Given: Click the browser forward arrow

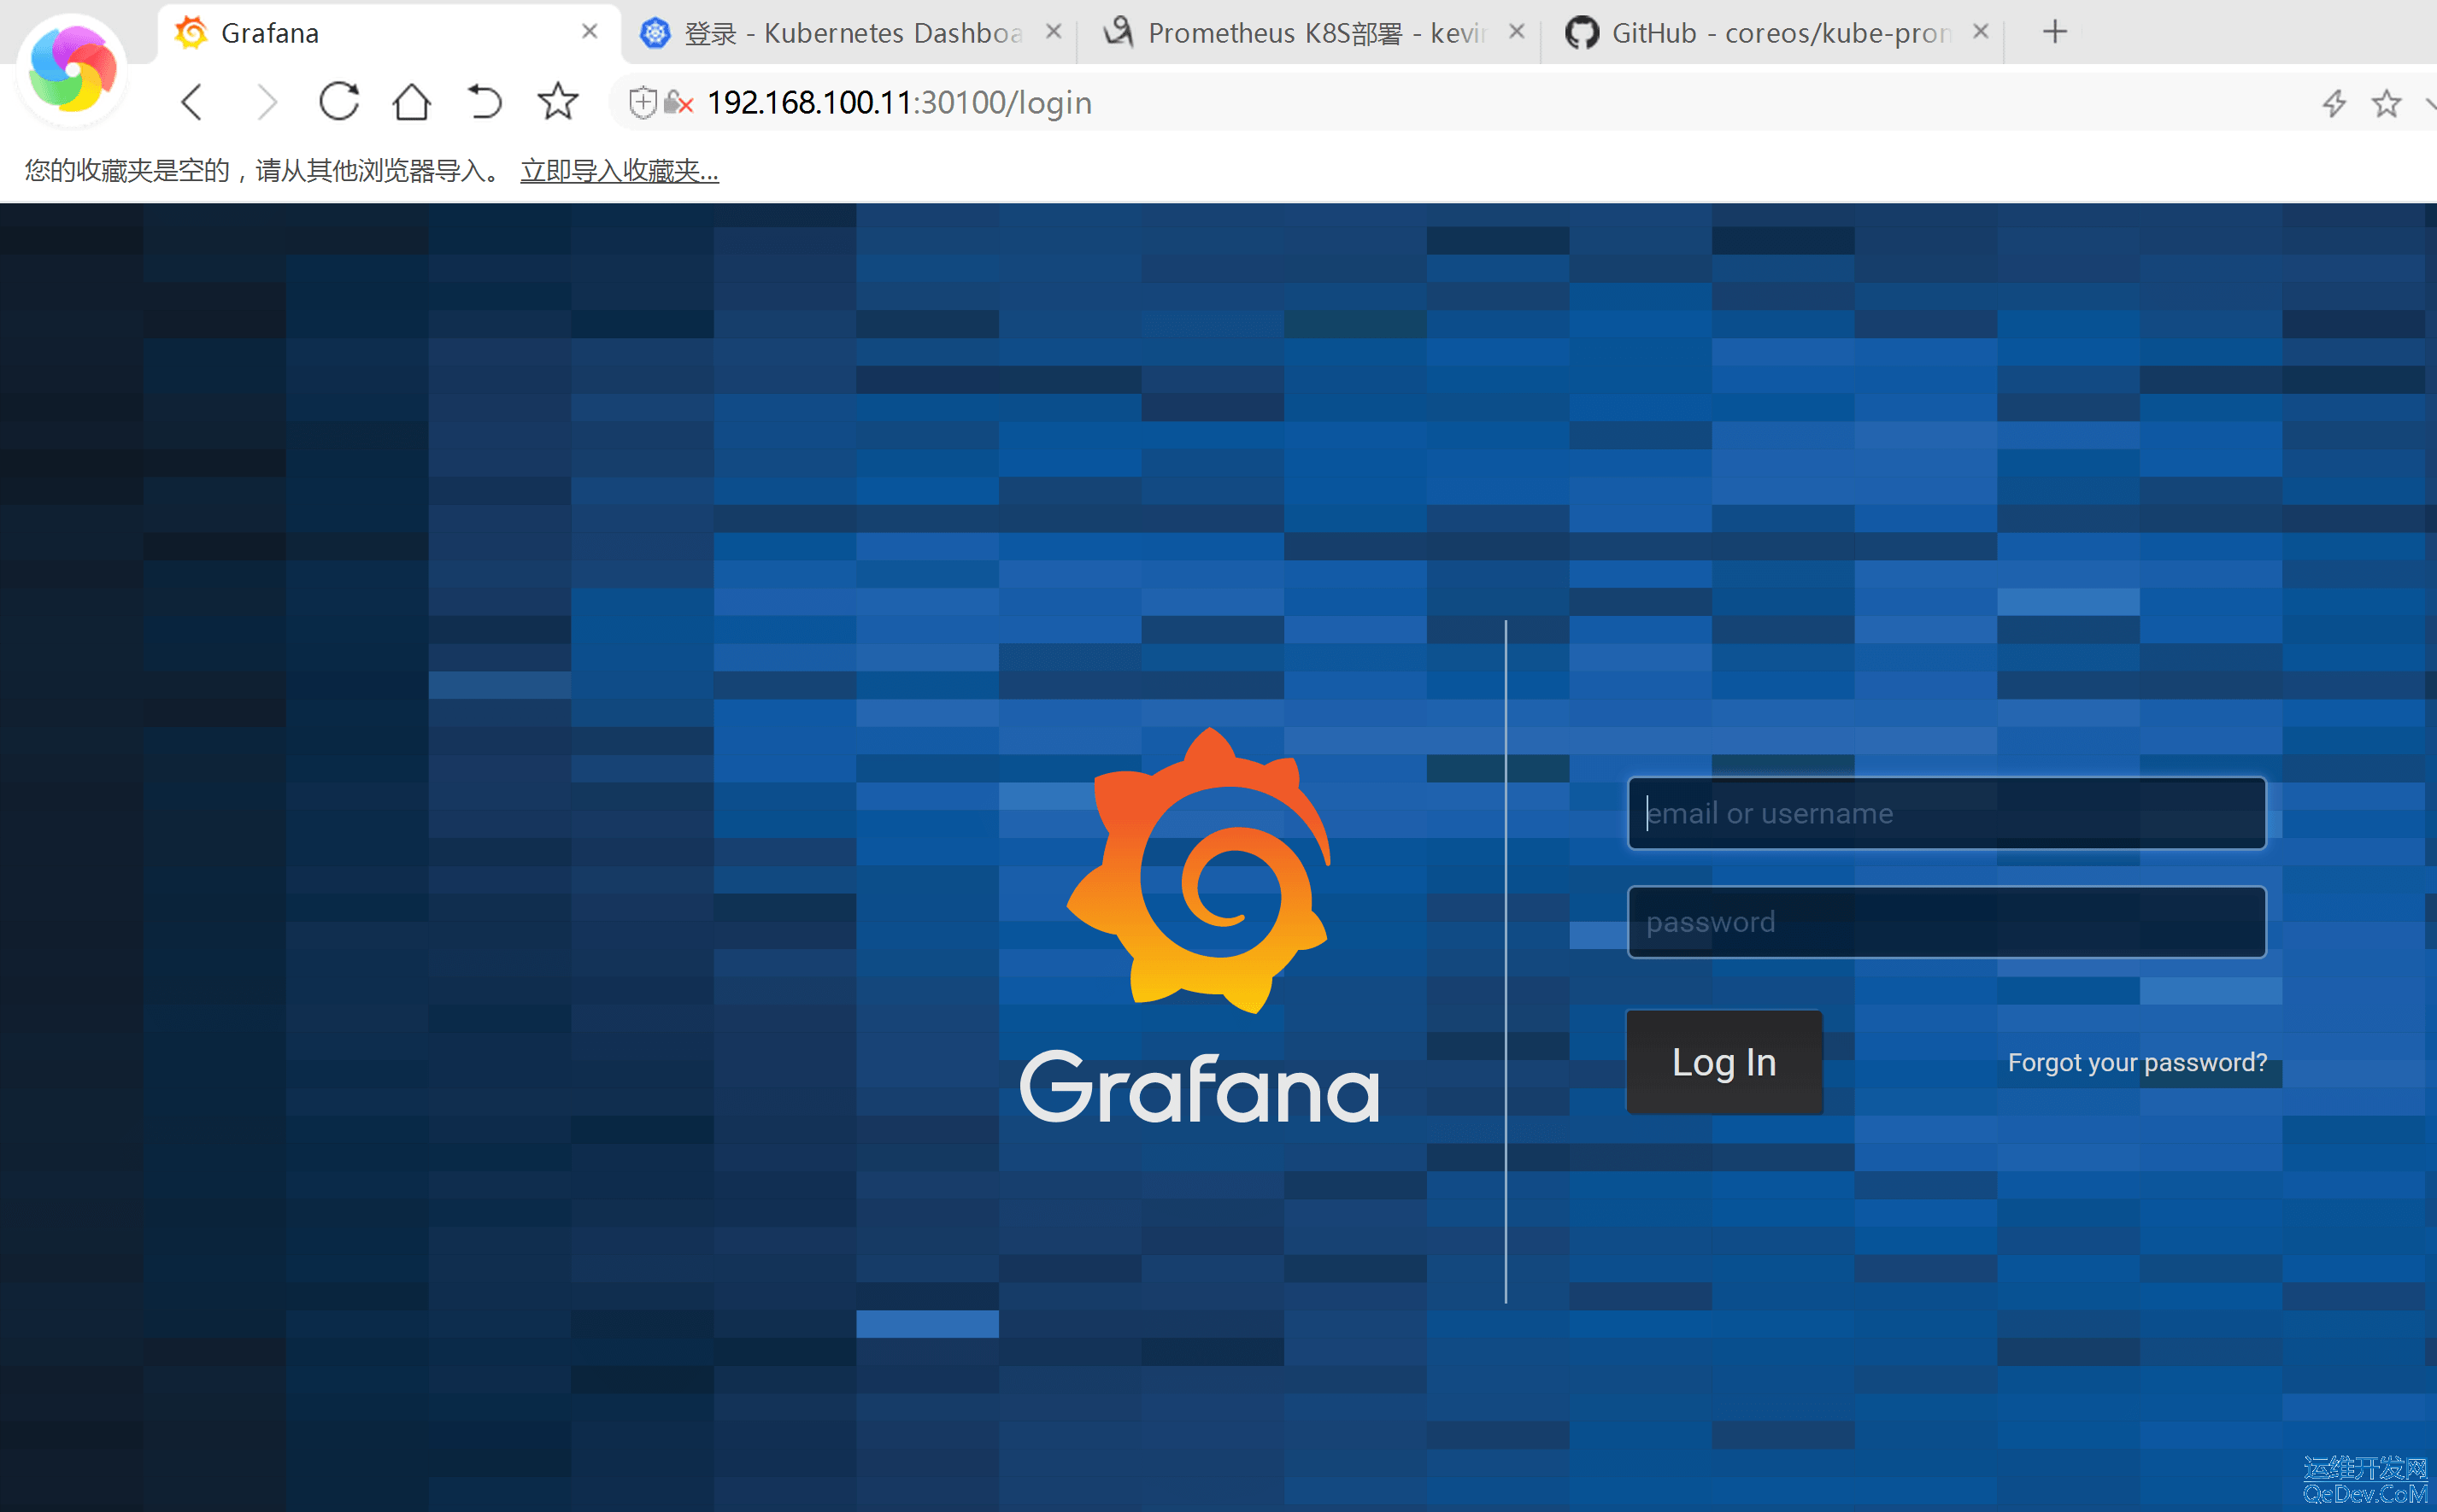Looking at the screenshot, I should click(266, 102).
